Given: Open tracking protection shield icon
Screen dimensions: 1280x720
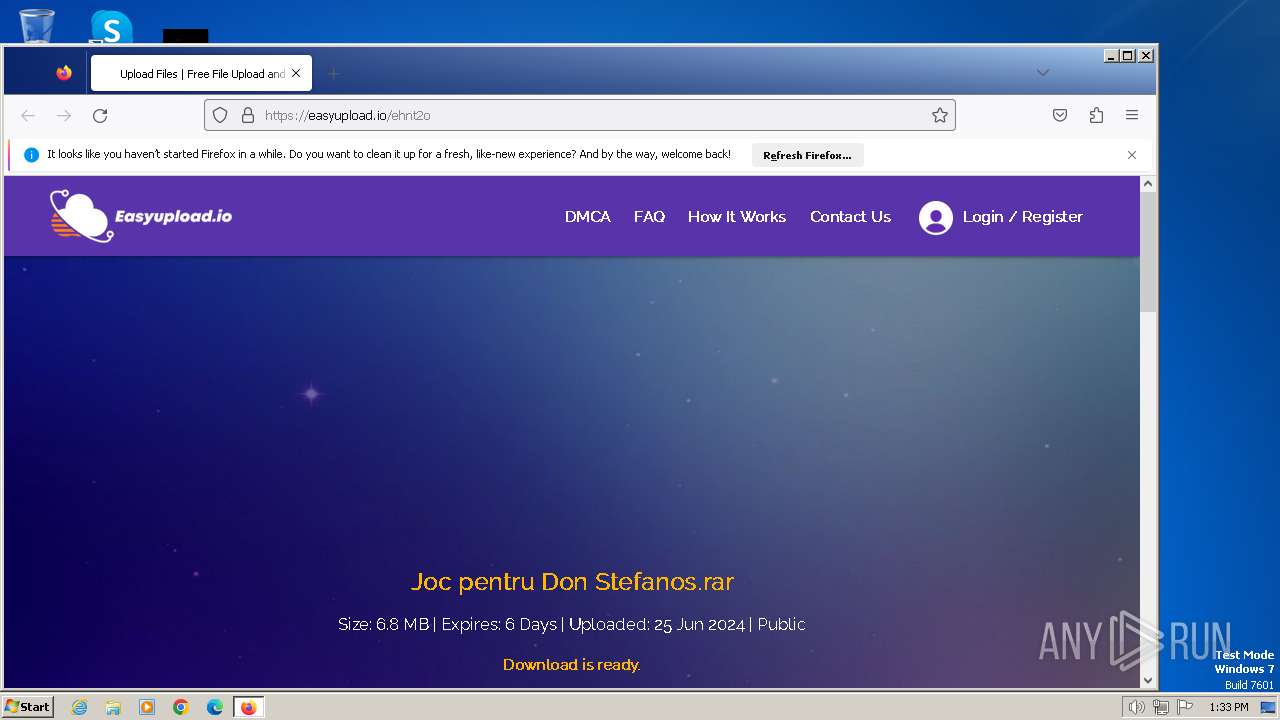Looking at the screenshot, I should [220, 115].
